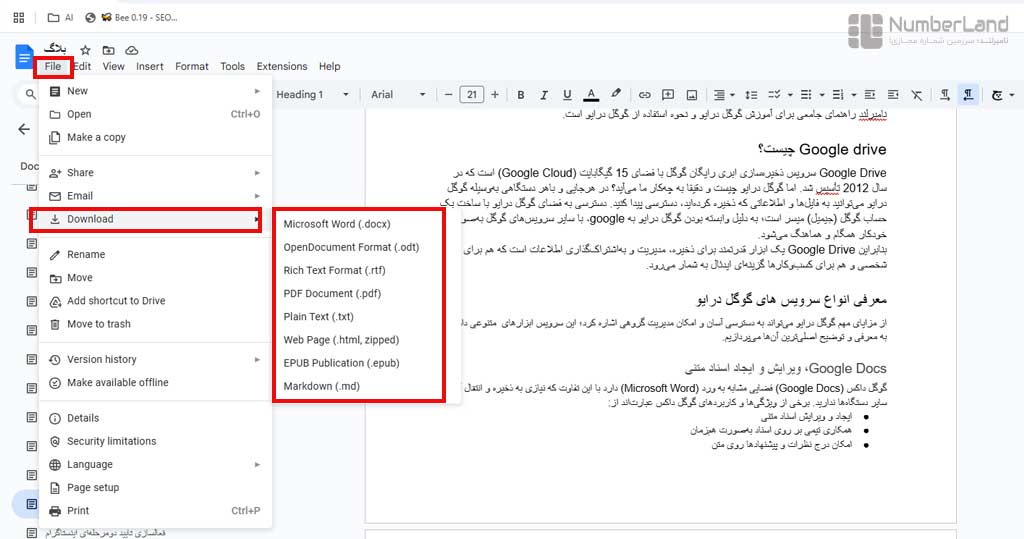1024x539 pixels.
Task: Set left-to-right paragraph direction
Action: click(x=944, y=95)
